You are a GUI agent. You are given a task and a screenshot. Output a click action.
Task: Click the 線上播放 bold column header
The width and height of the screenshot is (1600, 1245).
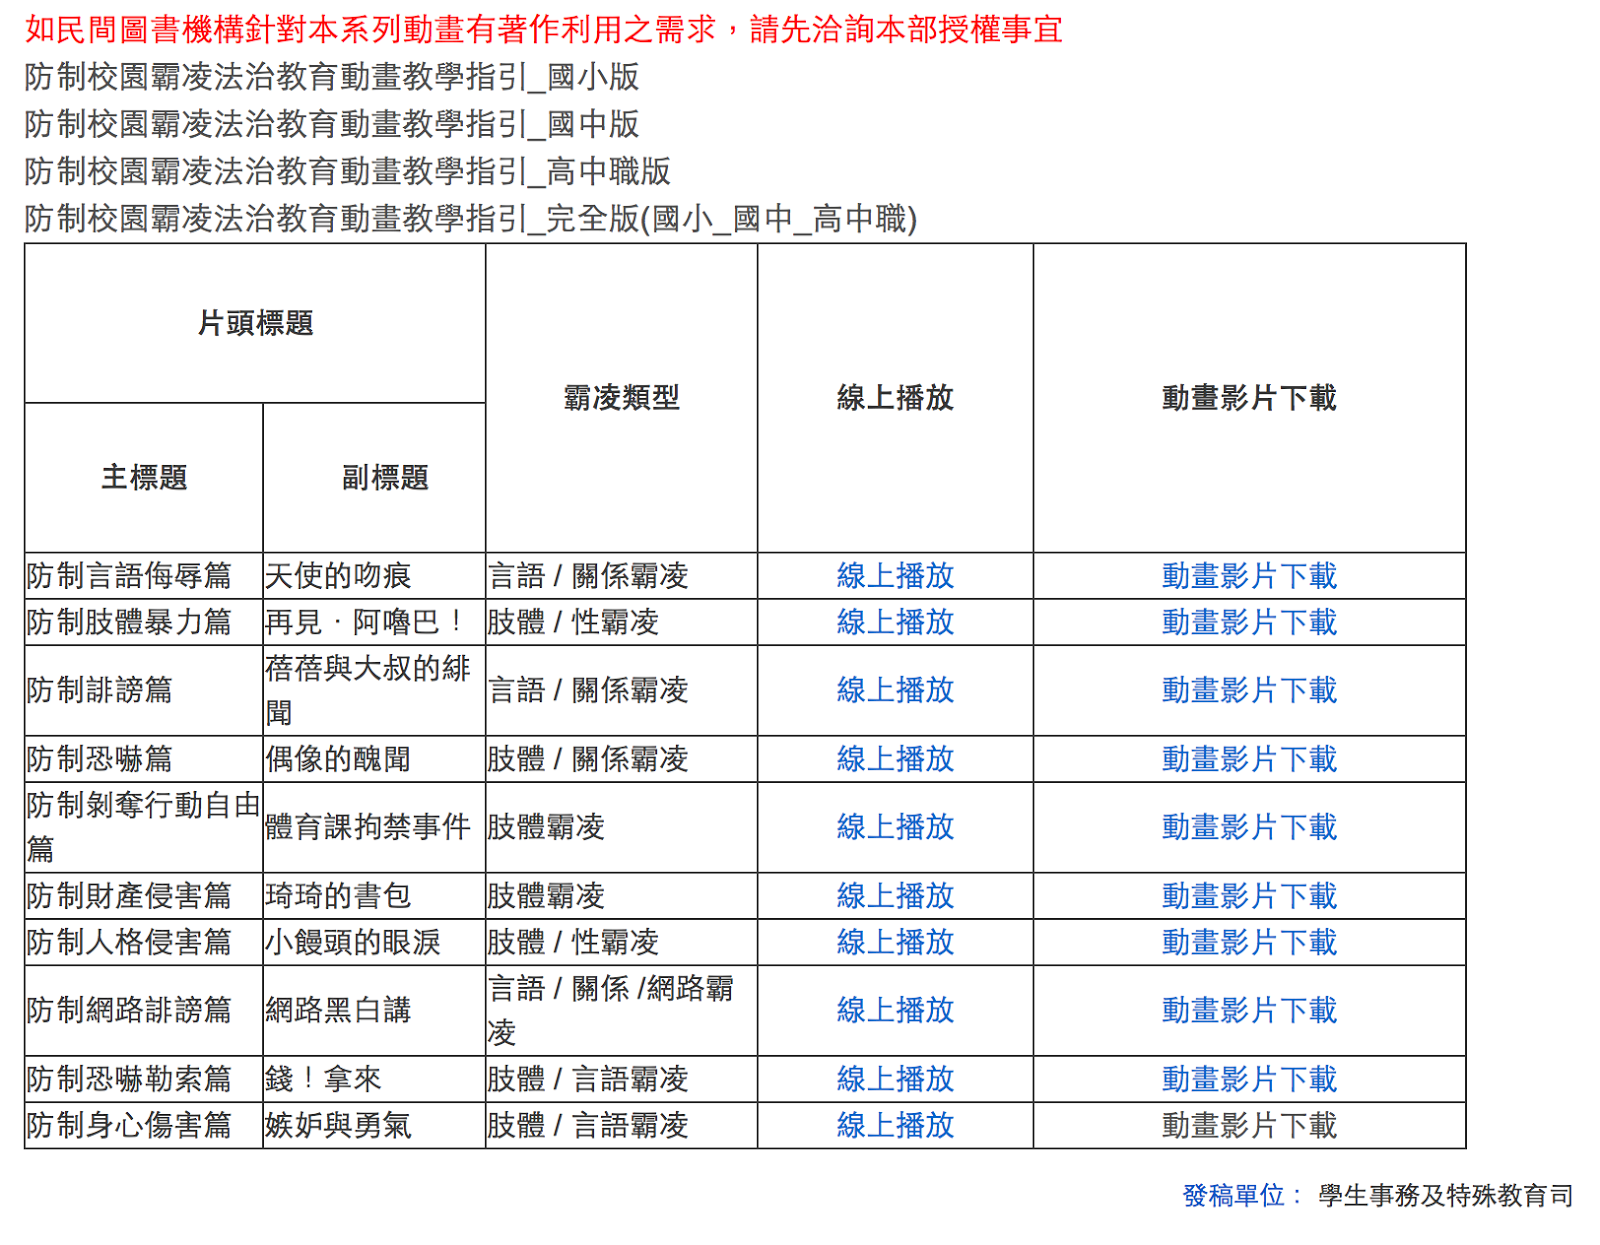point(895,398)
